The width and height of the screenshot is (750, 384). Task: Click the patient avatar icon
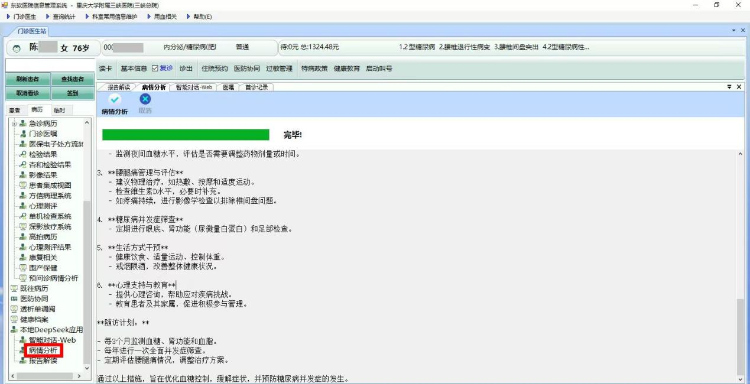(x=17, y=48)
